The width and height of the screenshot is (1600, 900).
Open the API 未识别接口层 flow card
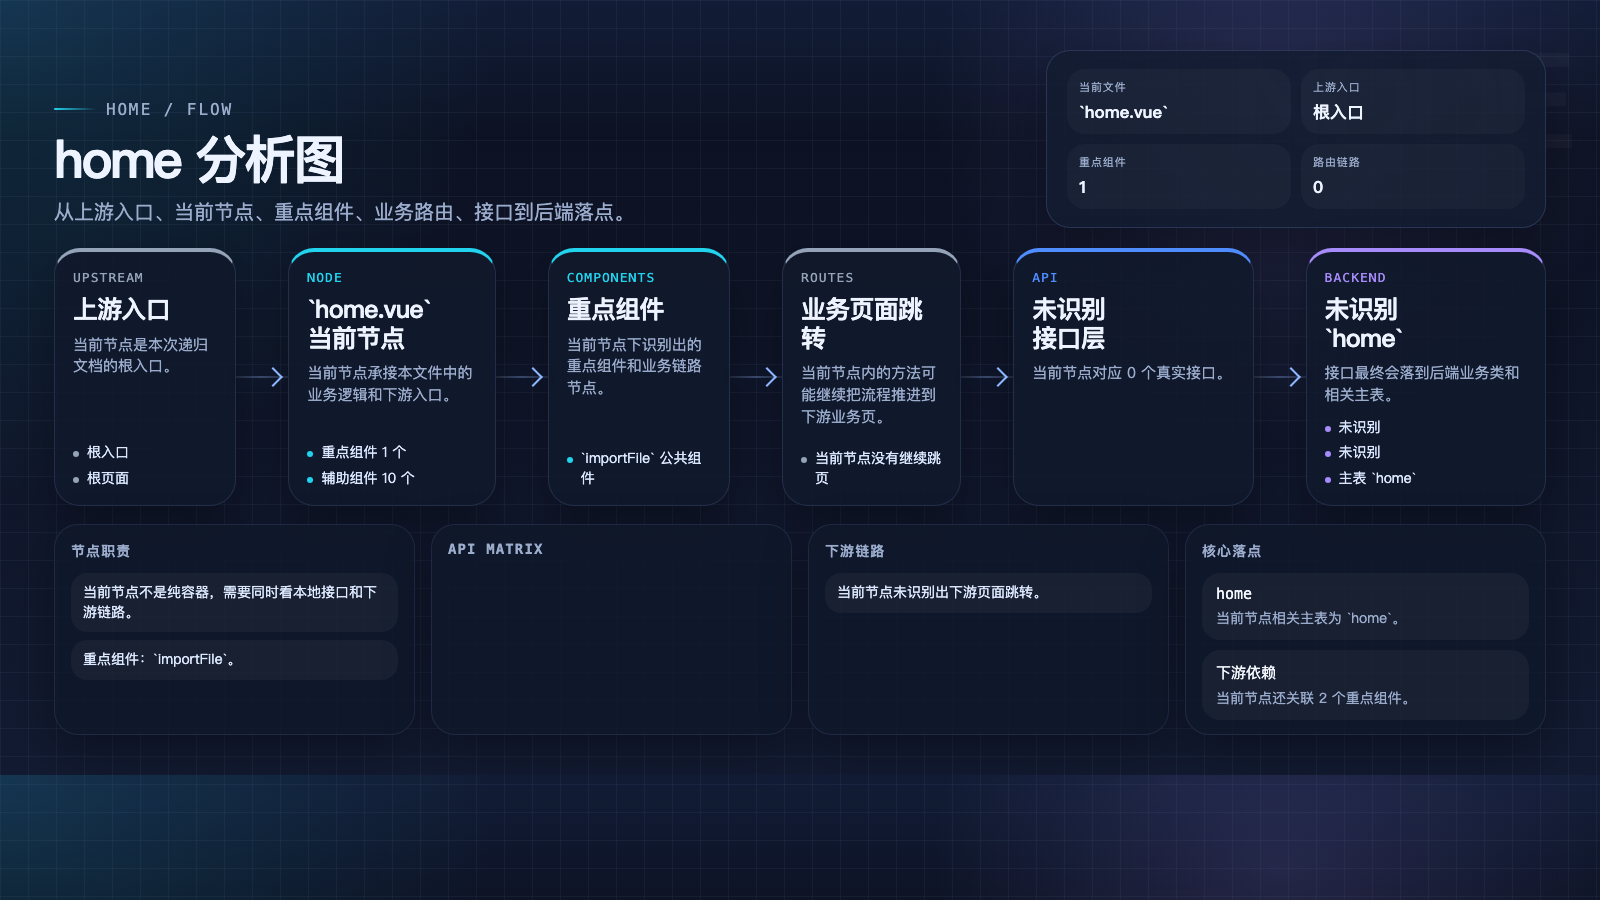pyautogui.click(x=1133, y=377)
